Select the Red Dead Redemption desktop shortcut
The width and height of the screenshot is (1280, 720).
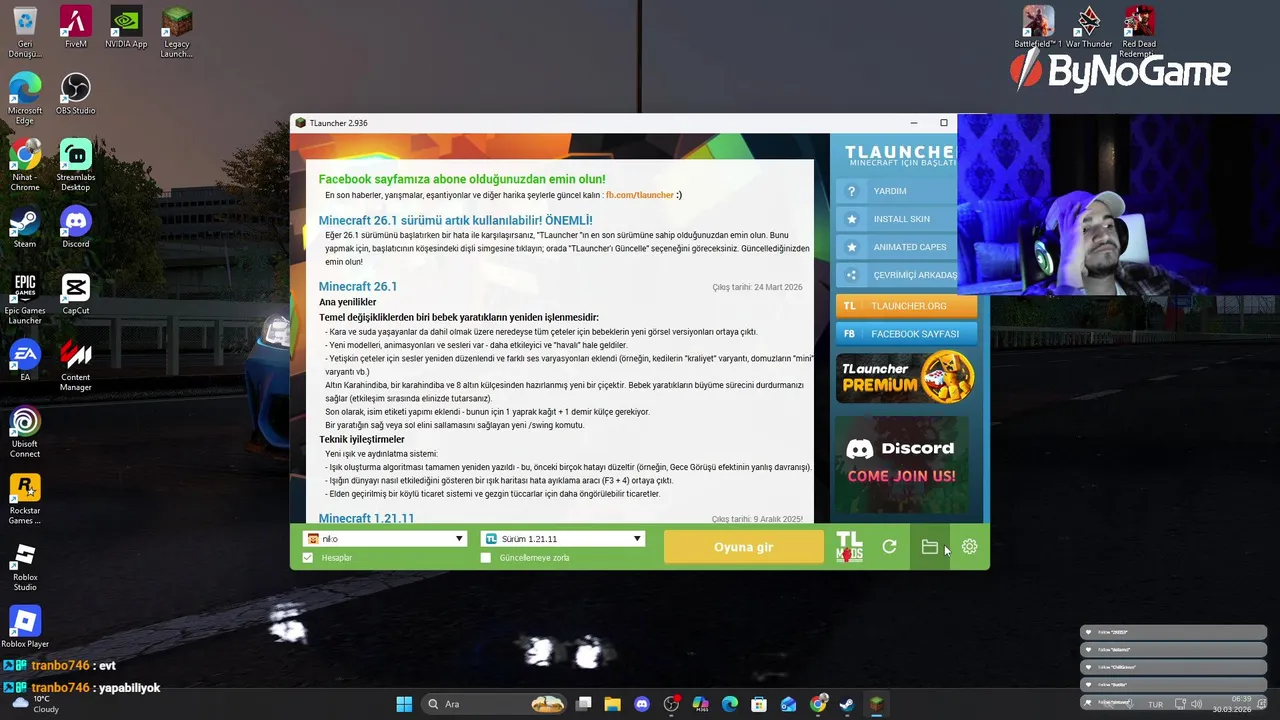coord(1139,33)
